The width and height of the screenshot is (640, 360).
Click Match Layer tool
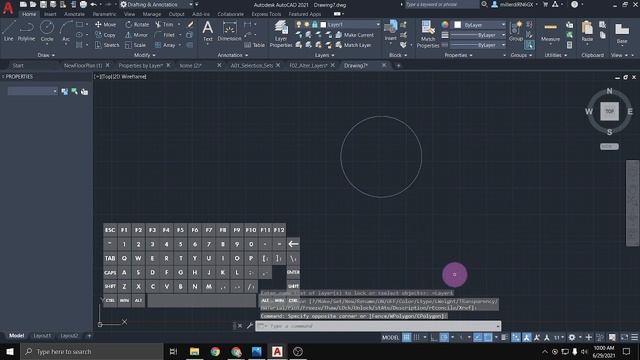[353, 45]
